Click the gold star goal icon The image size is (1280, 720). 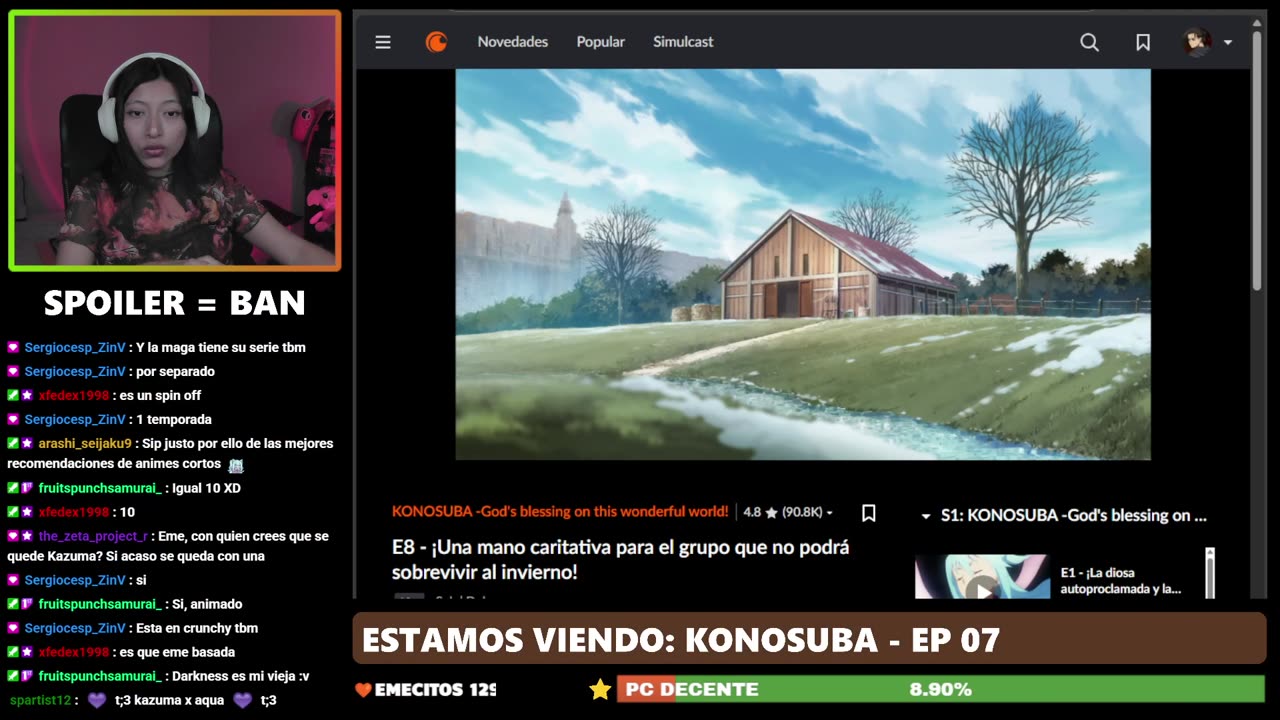600,689
